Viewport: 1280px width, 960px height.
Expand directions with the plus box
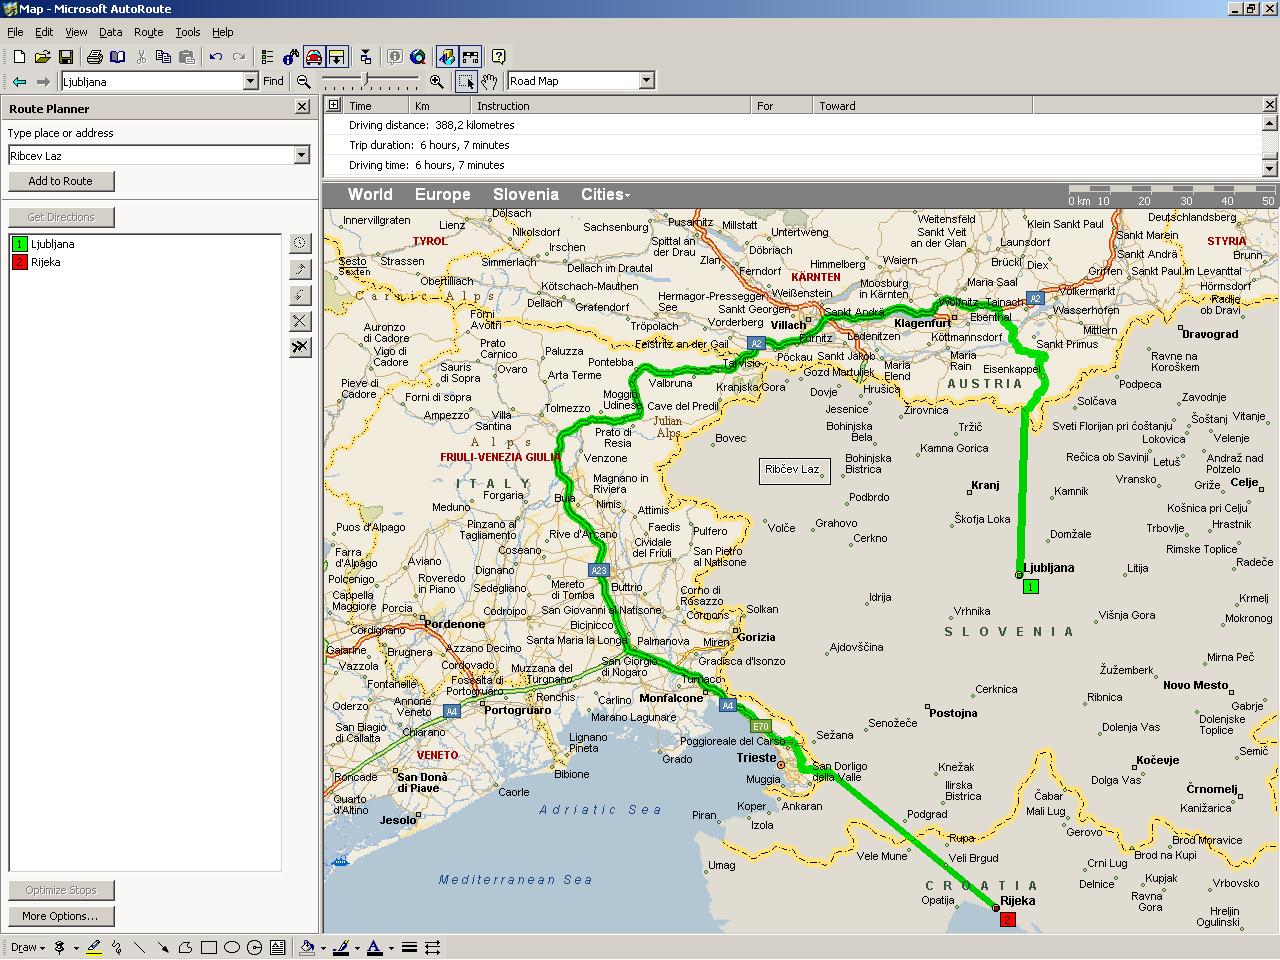point(333,105)
